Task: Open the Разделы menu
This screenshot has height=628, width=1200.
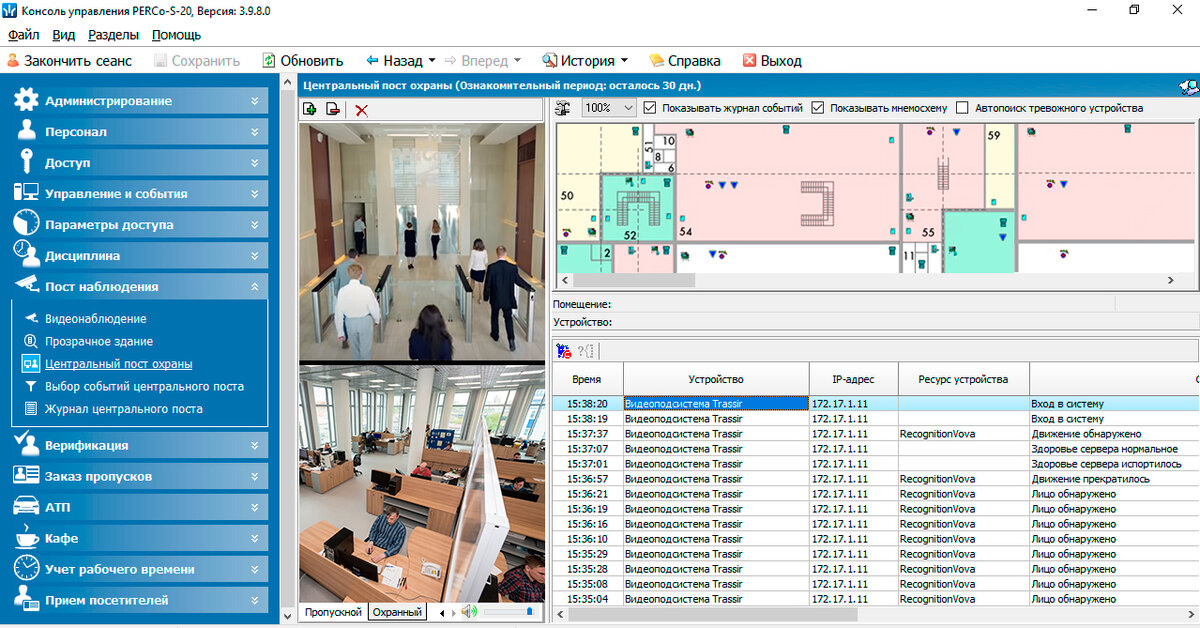Action: [113, 35]
